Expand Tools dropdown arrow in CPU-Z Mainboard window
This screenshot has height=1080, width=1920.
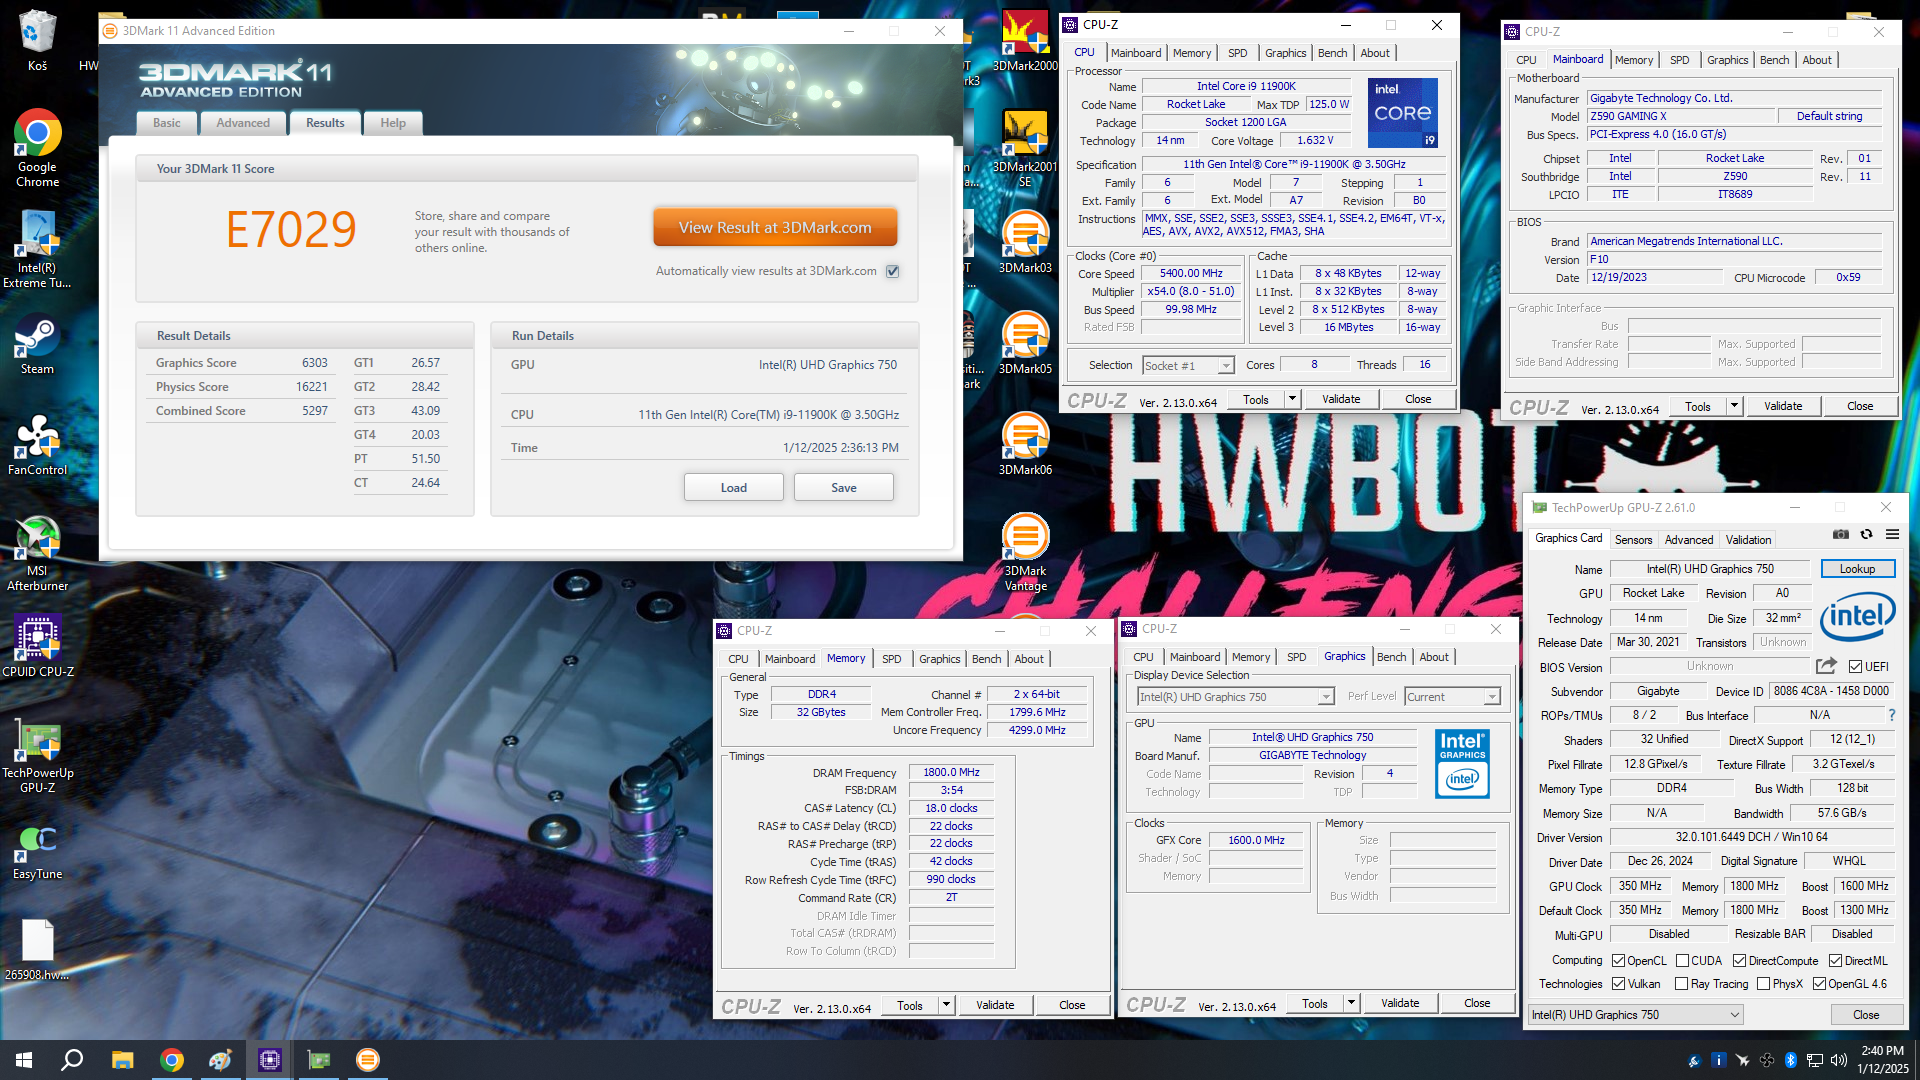pos(1733,406)
